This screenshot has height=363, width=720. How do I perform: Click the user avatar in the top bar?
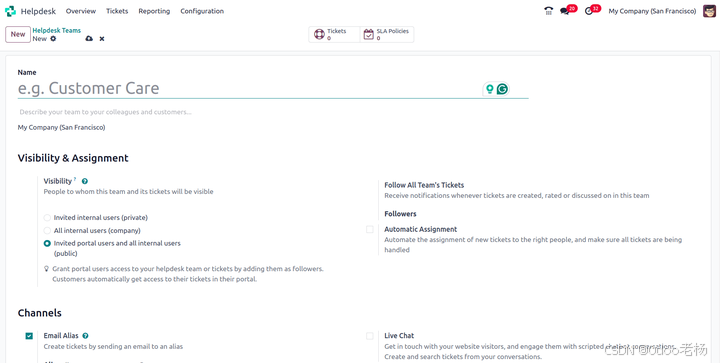709,11
